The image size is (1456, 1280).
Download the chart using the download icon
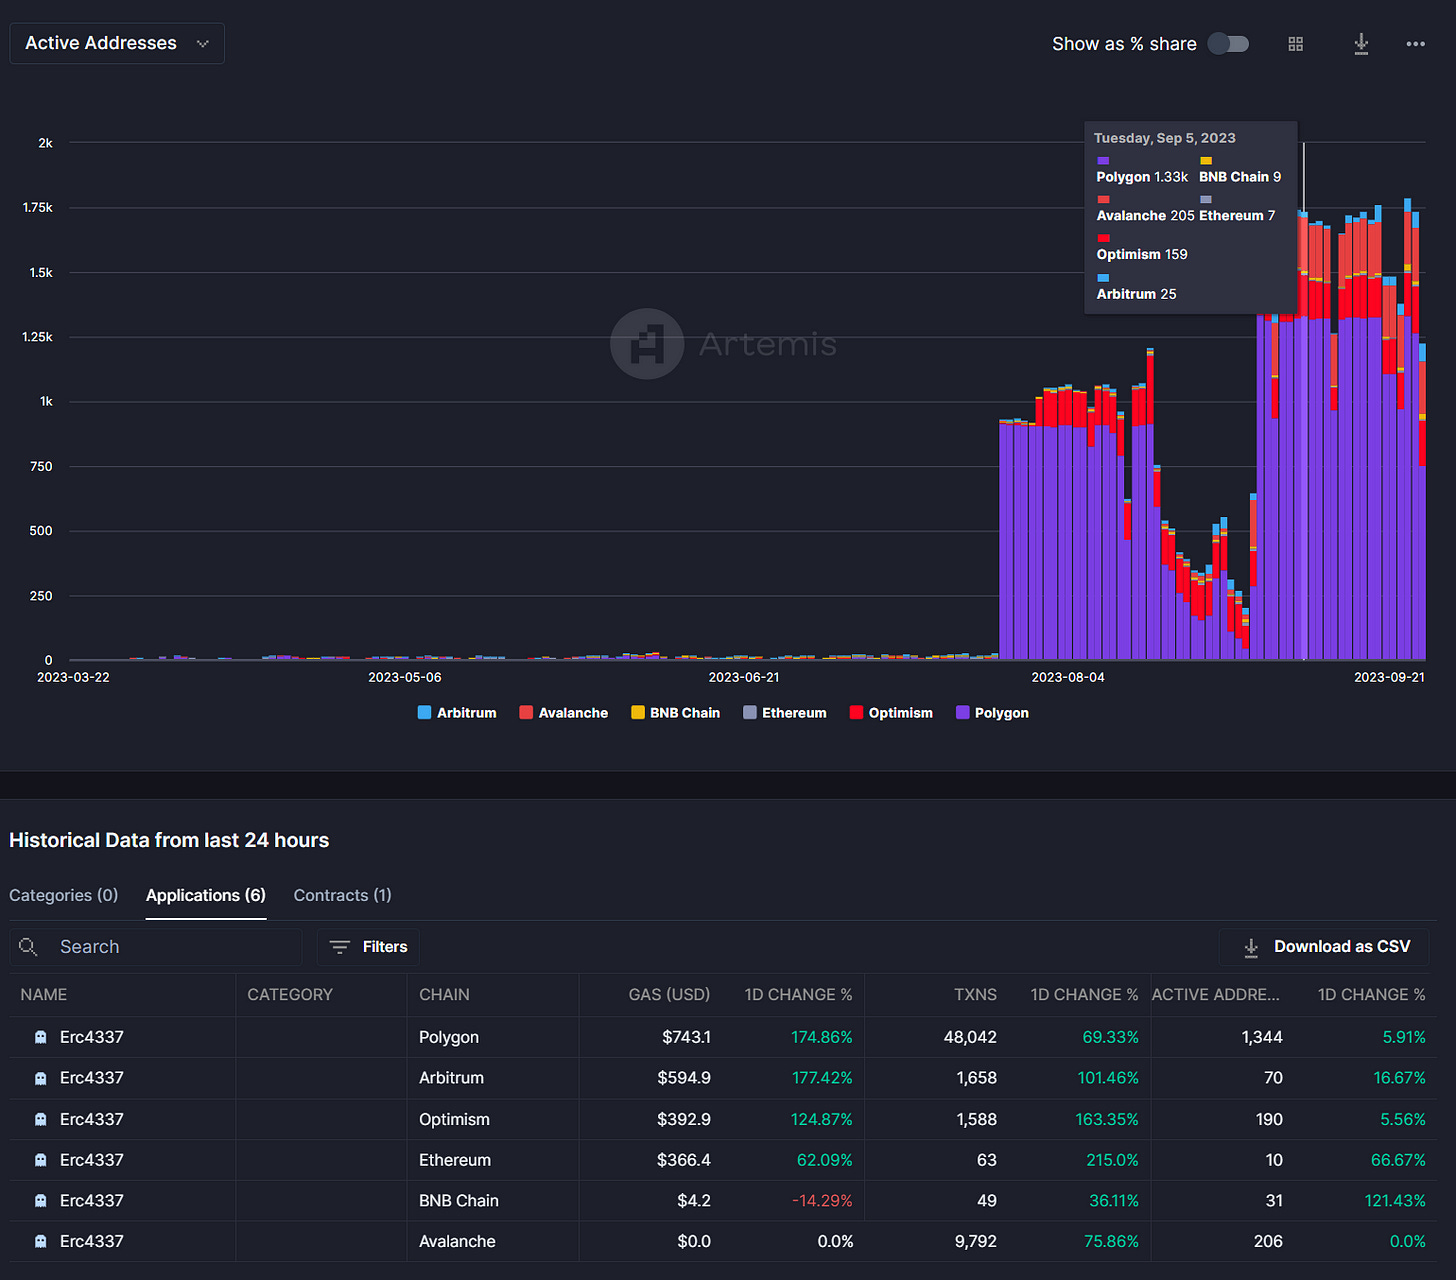(1361, 44)
